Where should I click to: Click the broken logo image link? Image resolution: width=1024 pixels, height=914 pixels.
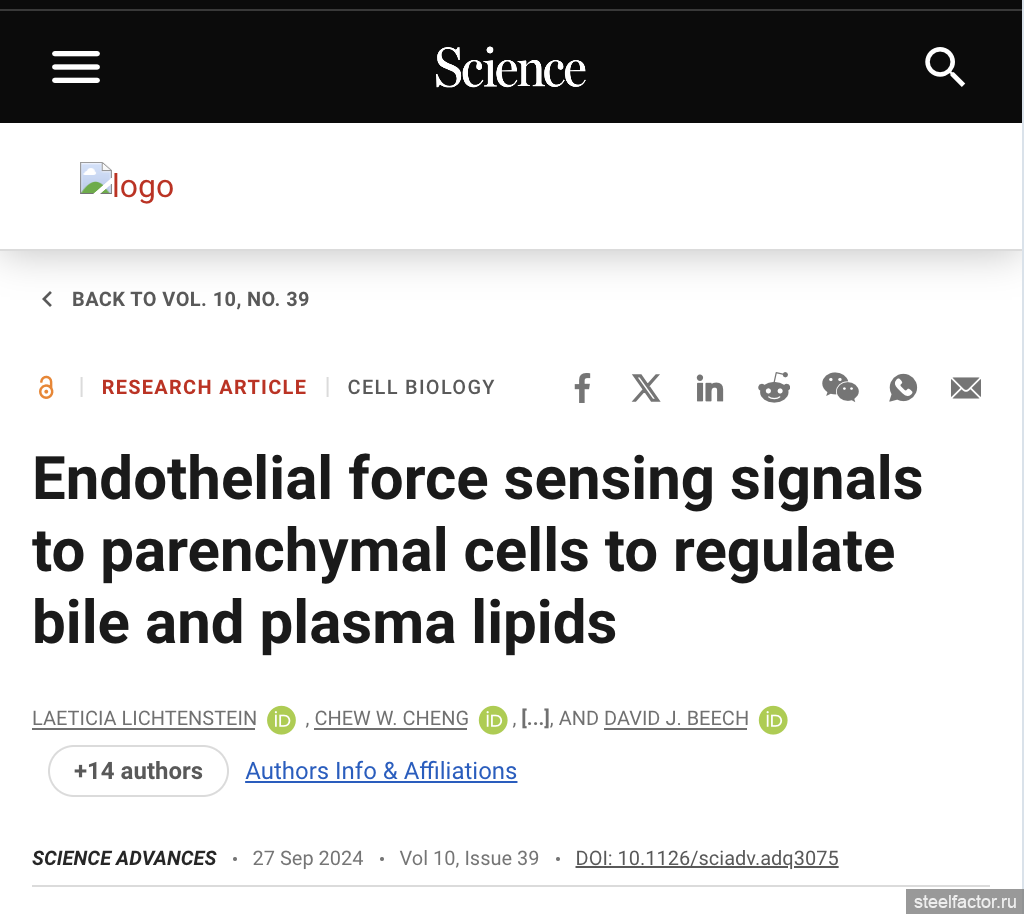pos(127,182)
